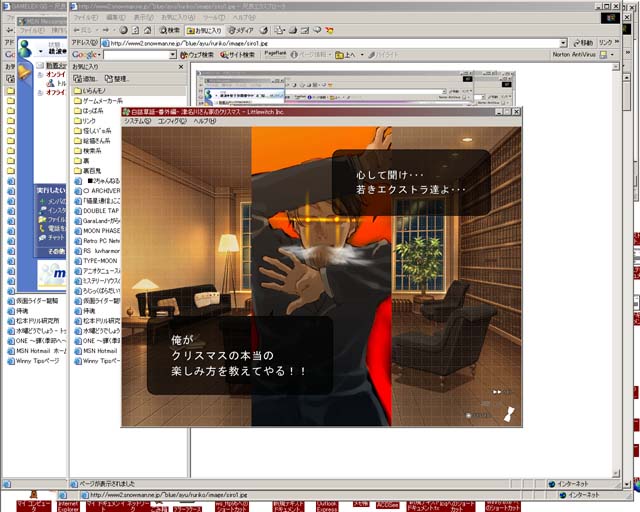This screenshot has height=512, width=640.
Task: Open ページ情報 on Google toolbar
Action: (x=309, y=55)
